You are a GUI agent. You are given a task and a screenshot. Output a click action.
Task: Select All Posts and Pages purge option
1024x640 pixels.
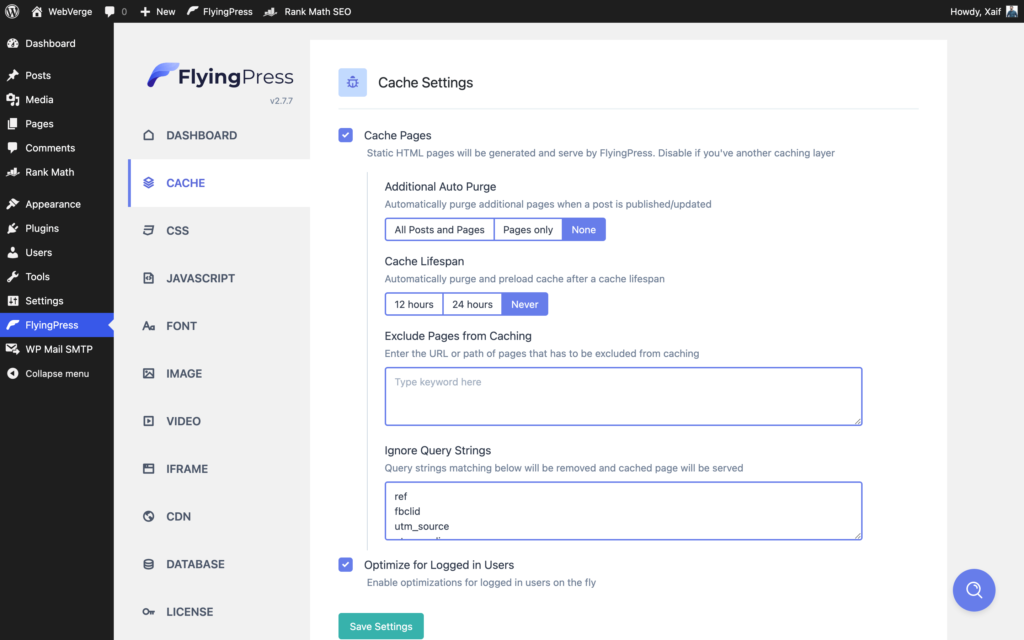438,229
